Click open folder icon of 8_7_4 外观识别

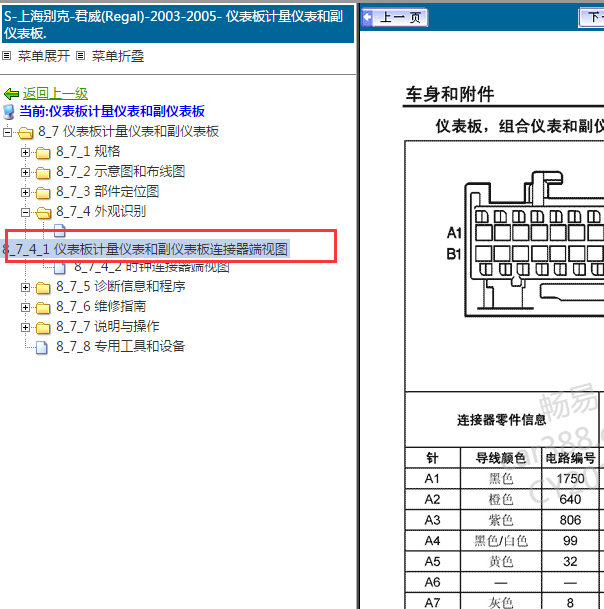(44, 213)
